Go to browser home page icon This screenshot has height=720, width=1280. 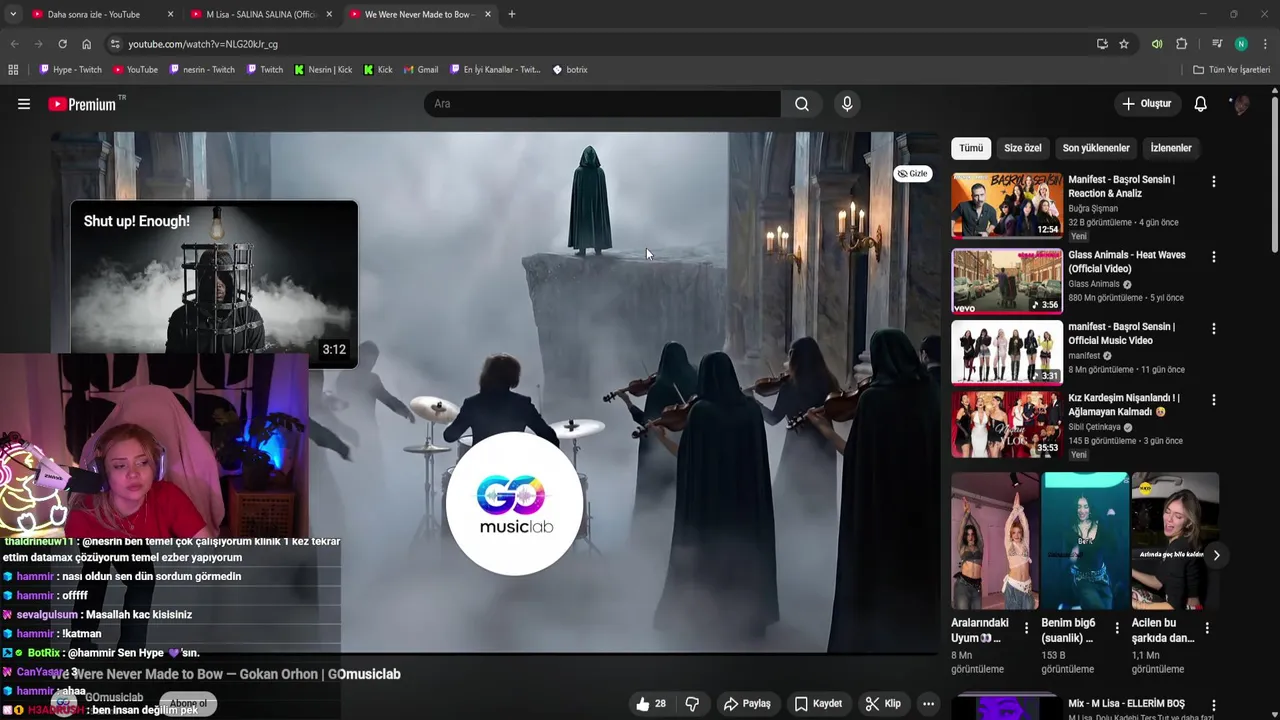point(87,44)
